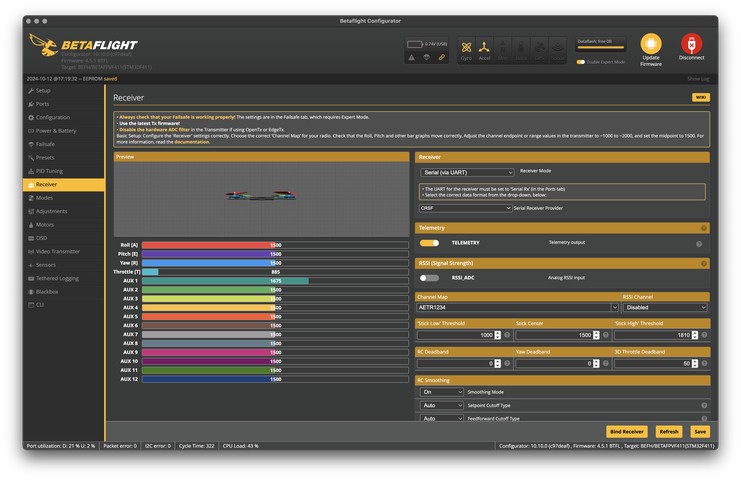Open the CLI tab
741x480 pixels.
[x=63, y=305]
